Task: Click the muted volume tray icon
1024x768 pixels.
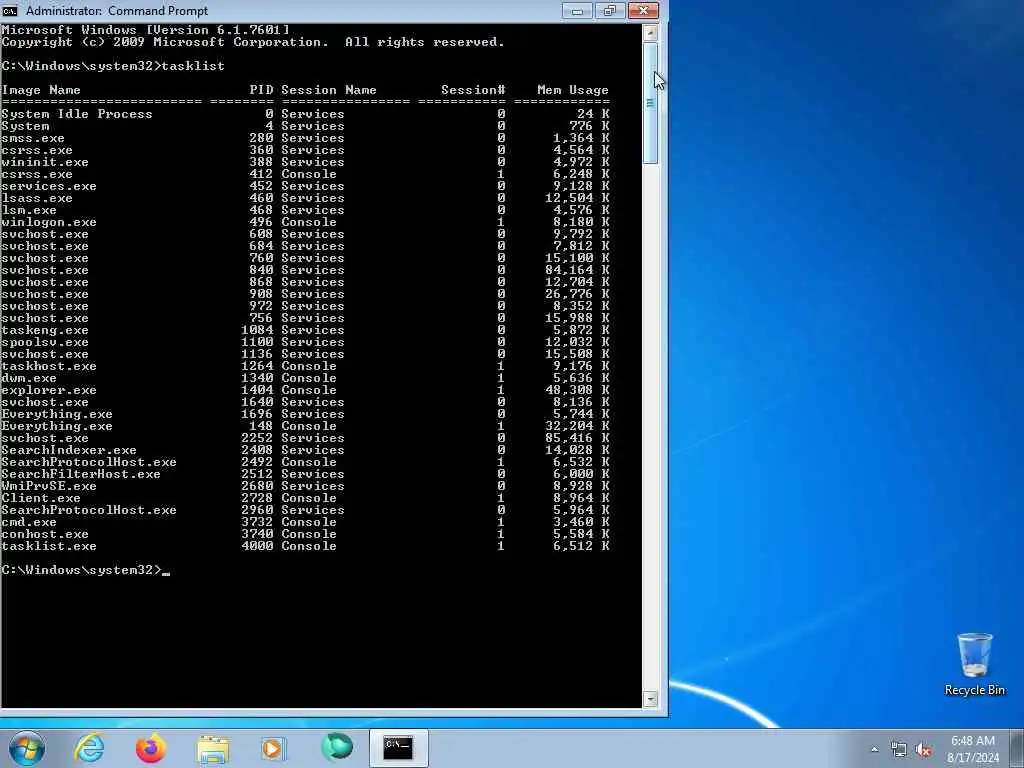Action: pyautogui.click(x=923, y=750)
